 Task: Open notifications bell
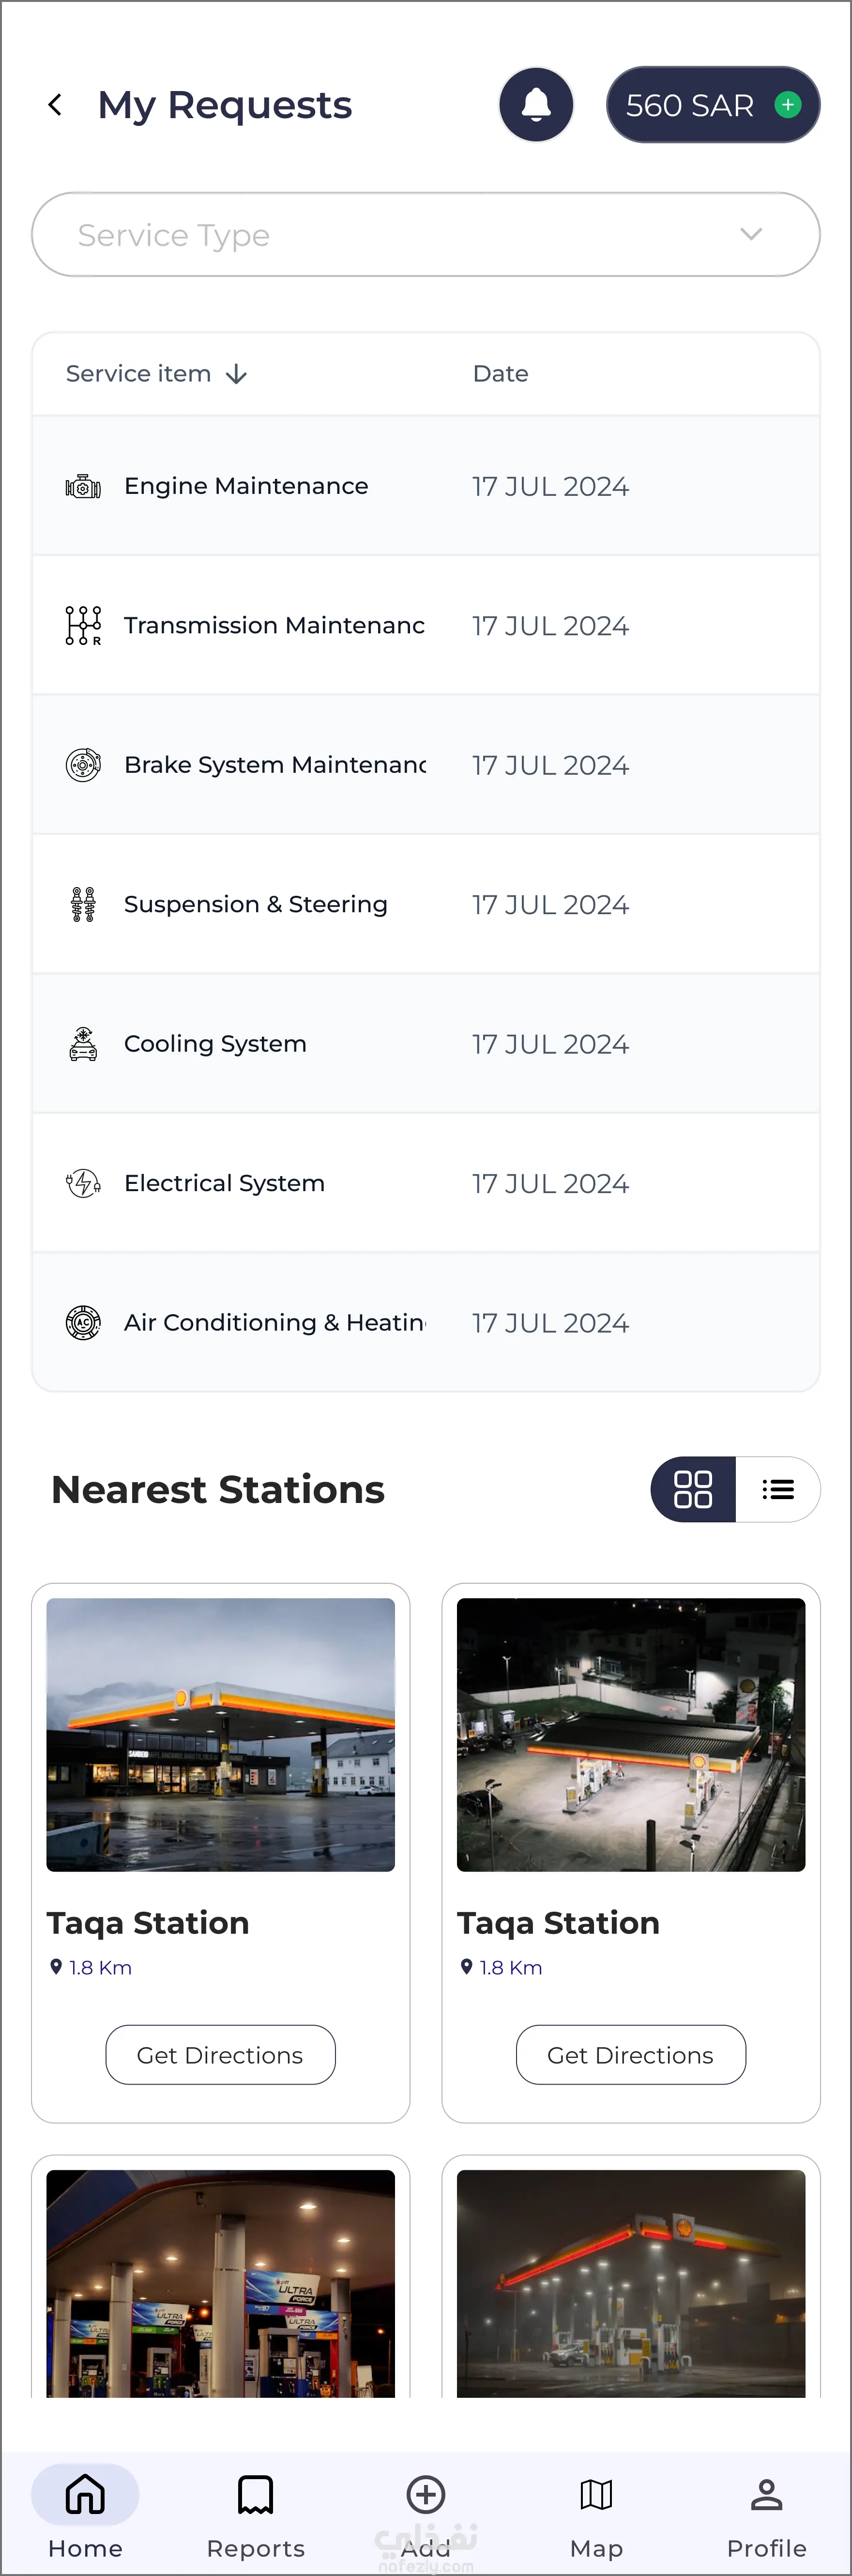point(536,105)
